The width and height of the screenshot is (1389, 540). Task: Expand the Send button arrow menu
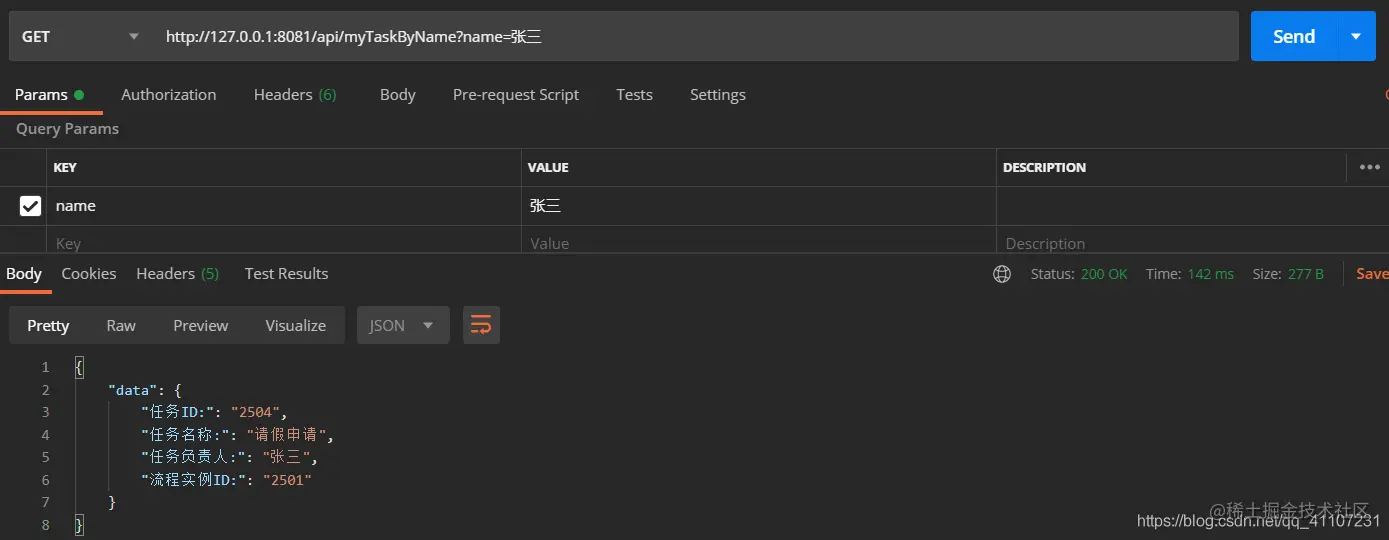click(1356, 36)
